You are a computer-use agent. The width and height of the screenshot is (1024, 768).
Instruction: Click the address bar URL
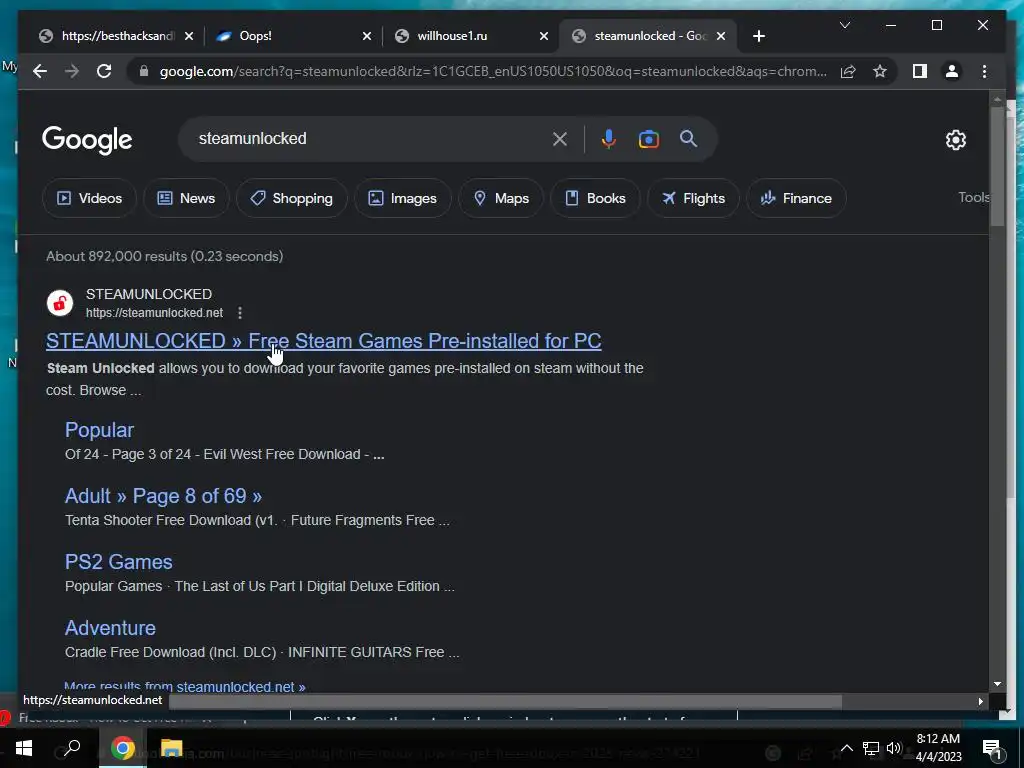(493, 71)
